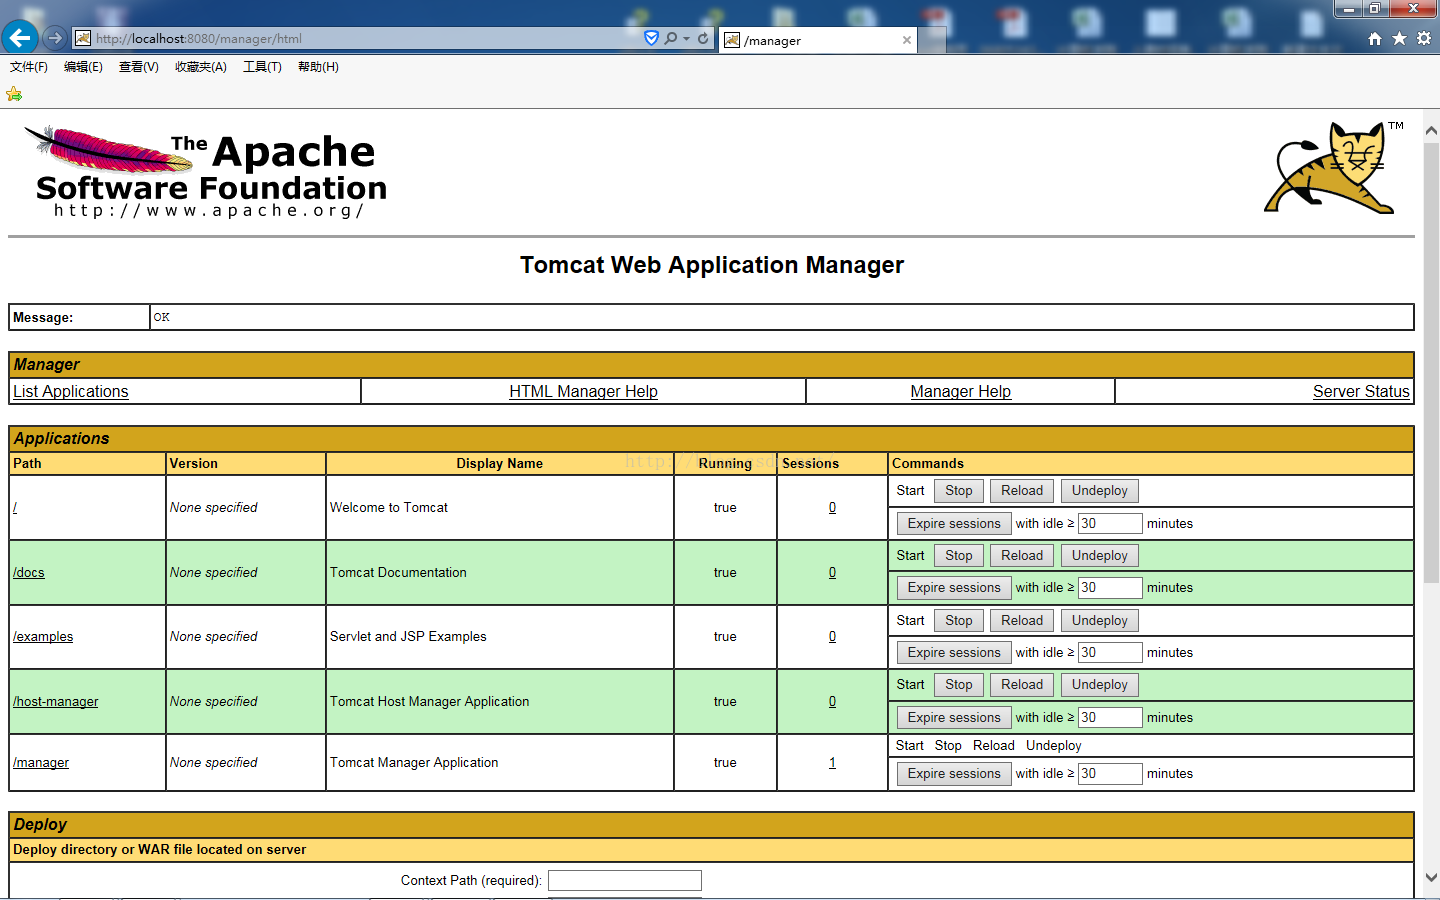Image resolution: width=1440 pixels, height=900 pixels.
Task: Click the search magnifier icon in address bar
Action: click(671, 38)
